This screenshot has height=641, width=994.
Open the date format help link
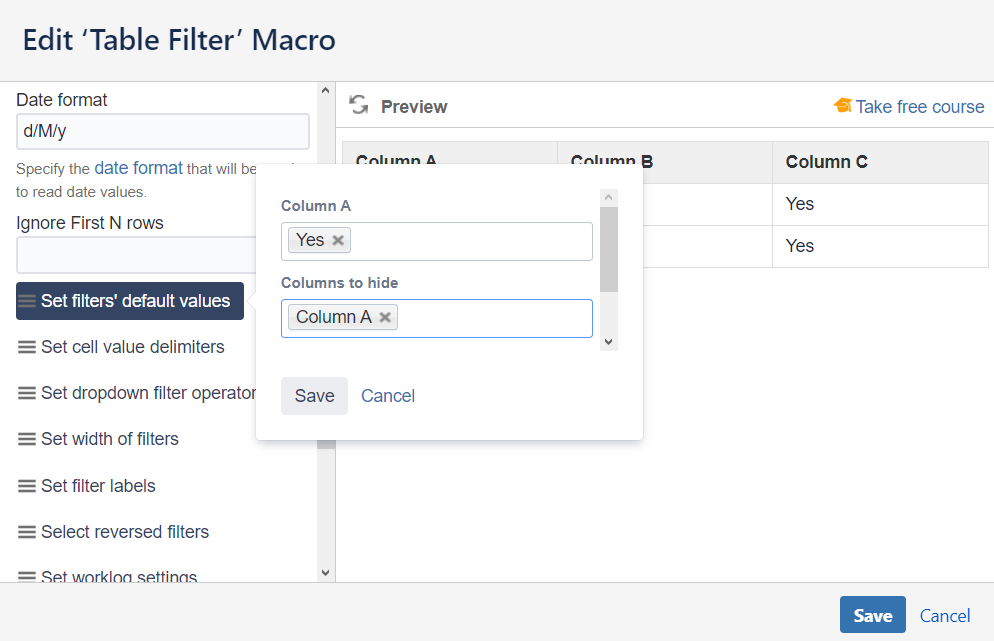(138, 168)
